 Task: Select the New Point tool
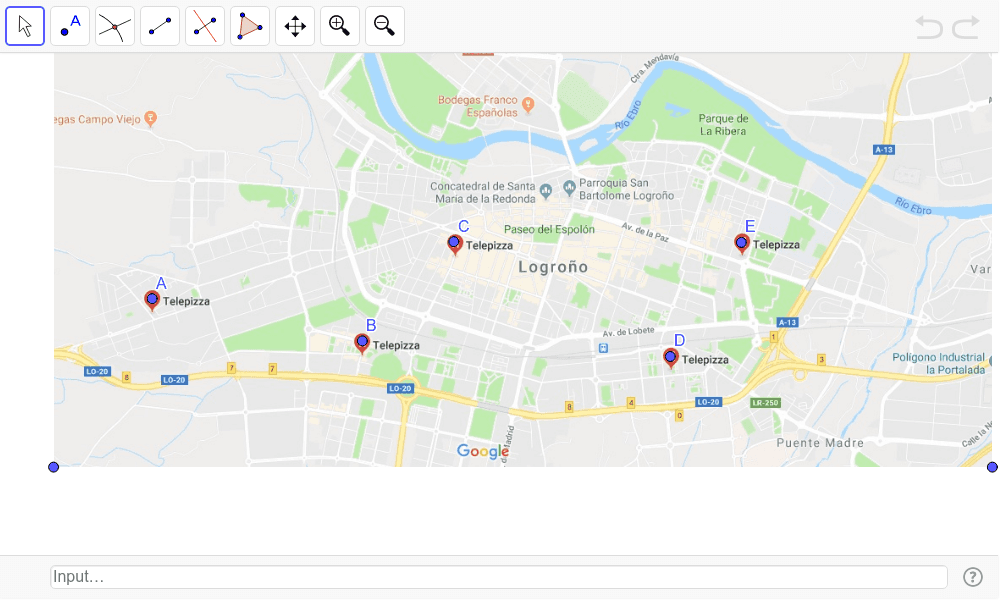(70, 26)
